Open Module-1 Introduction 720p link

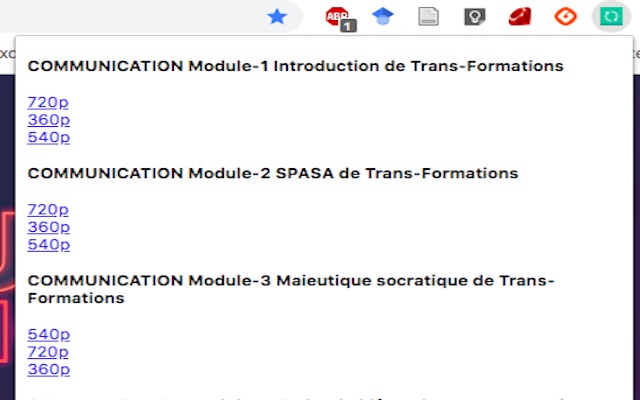[x=48, y=102]
